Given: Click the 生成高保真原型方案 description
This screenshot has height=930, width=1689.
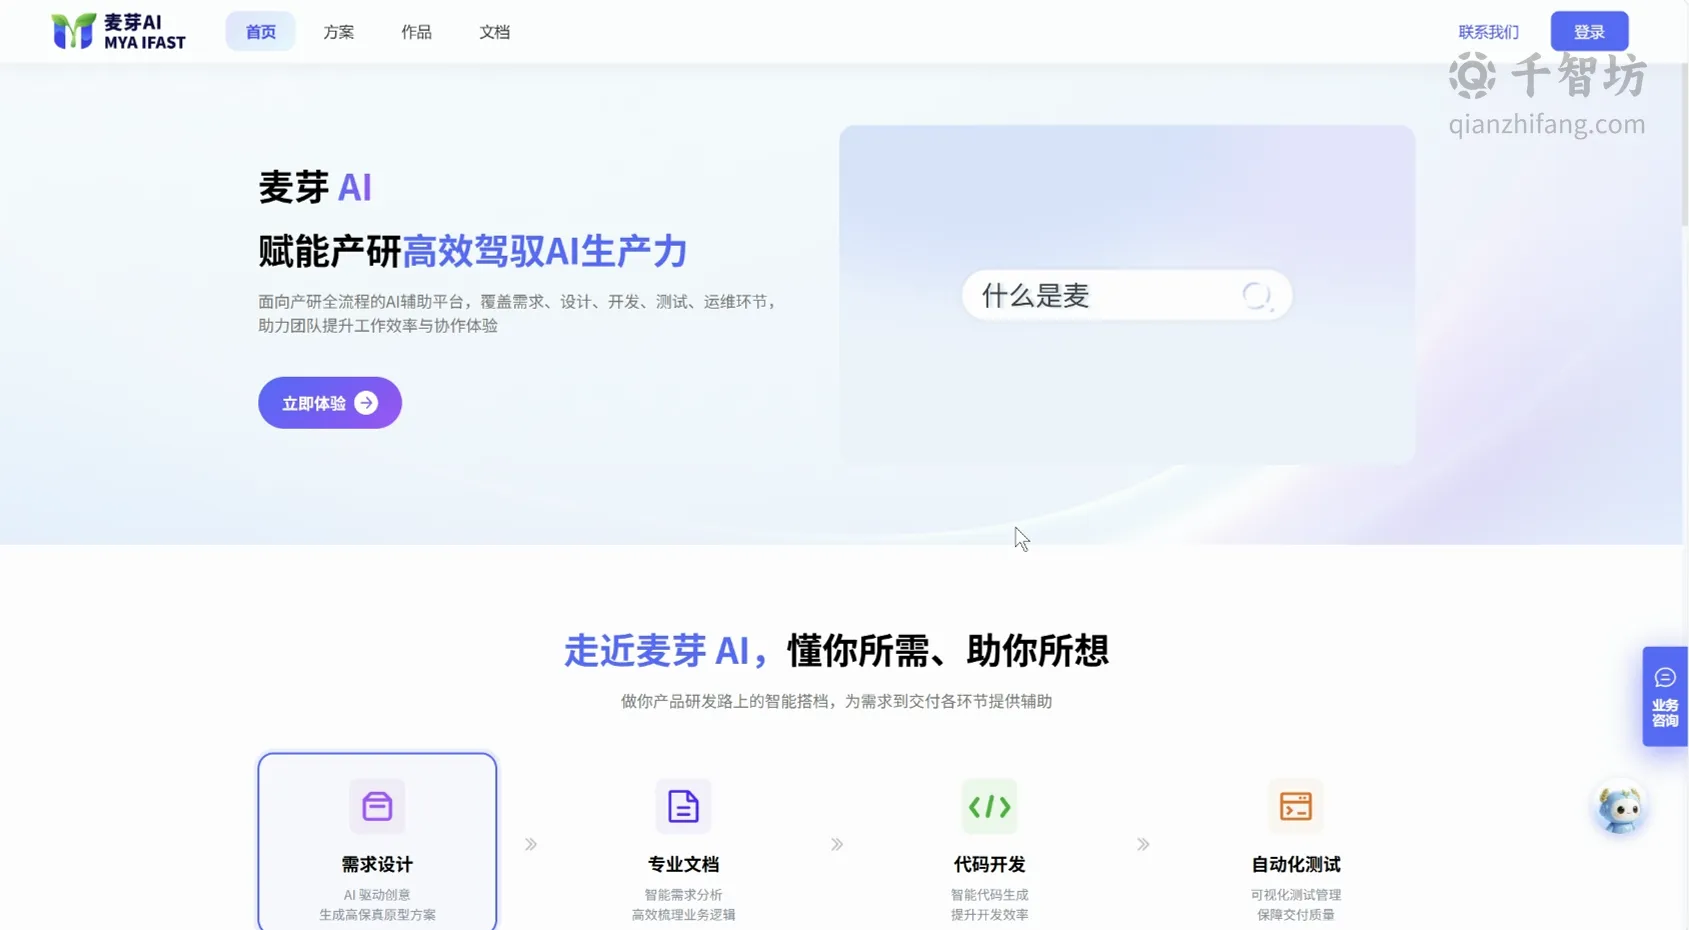Looking at the screenshot, I should tap(377, 915).
